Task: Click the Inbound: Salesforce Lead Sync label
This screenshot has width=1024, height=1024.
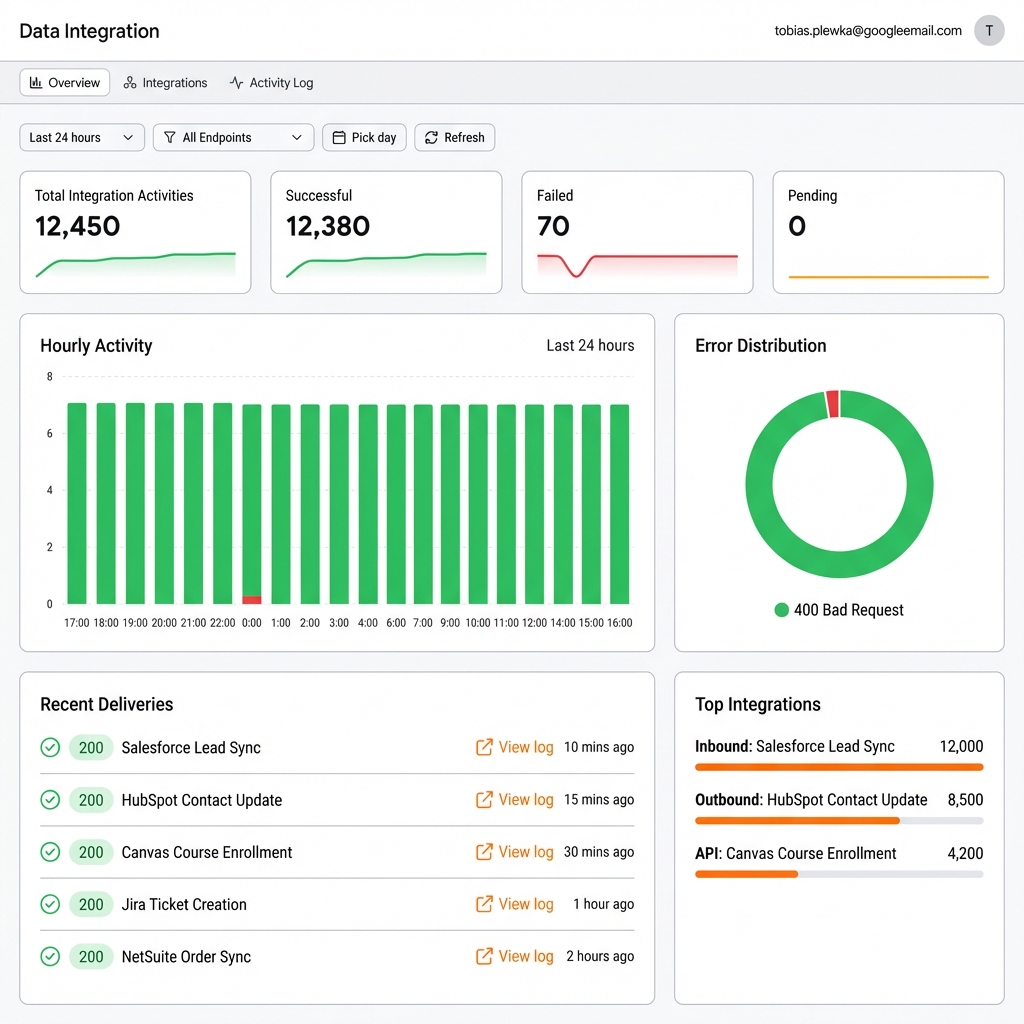Action: coord(795,746)
